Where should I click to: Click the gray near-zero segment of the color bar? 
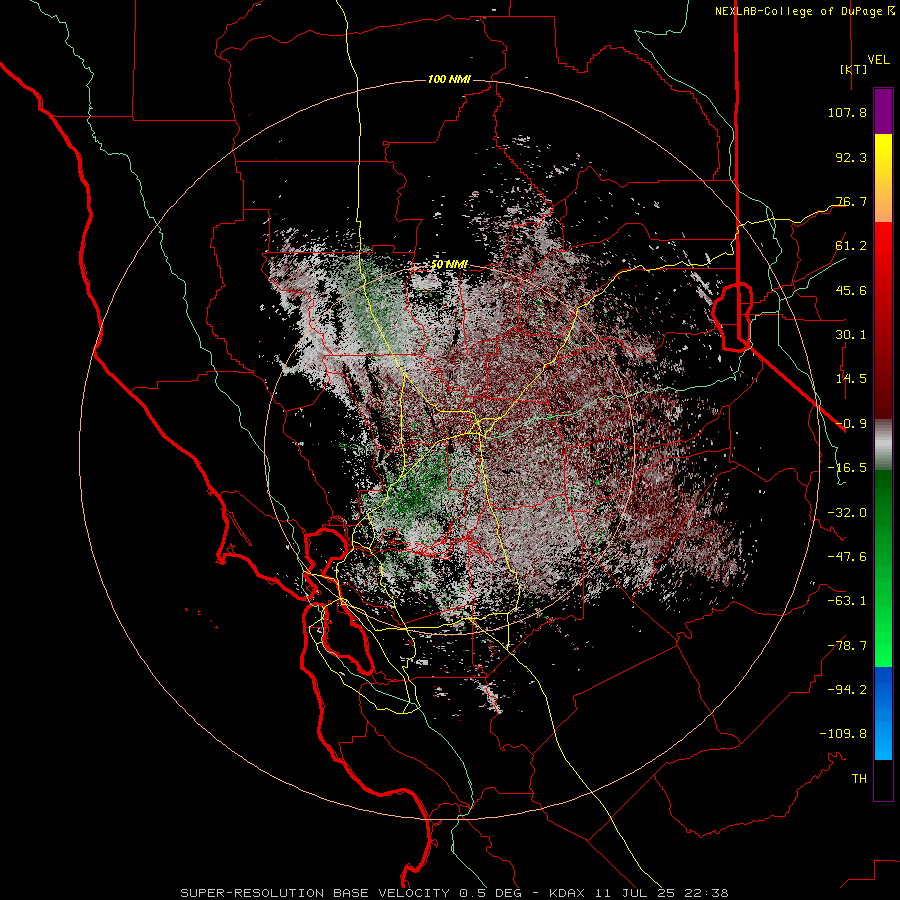(x=883, y=444)
